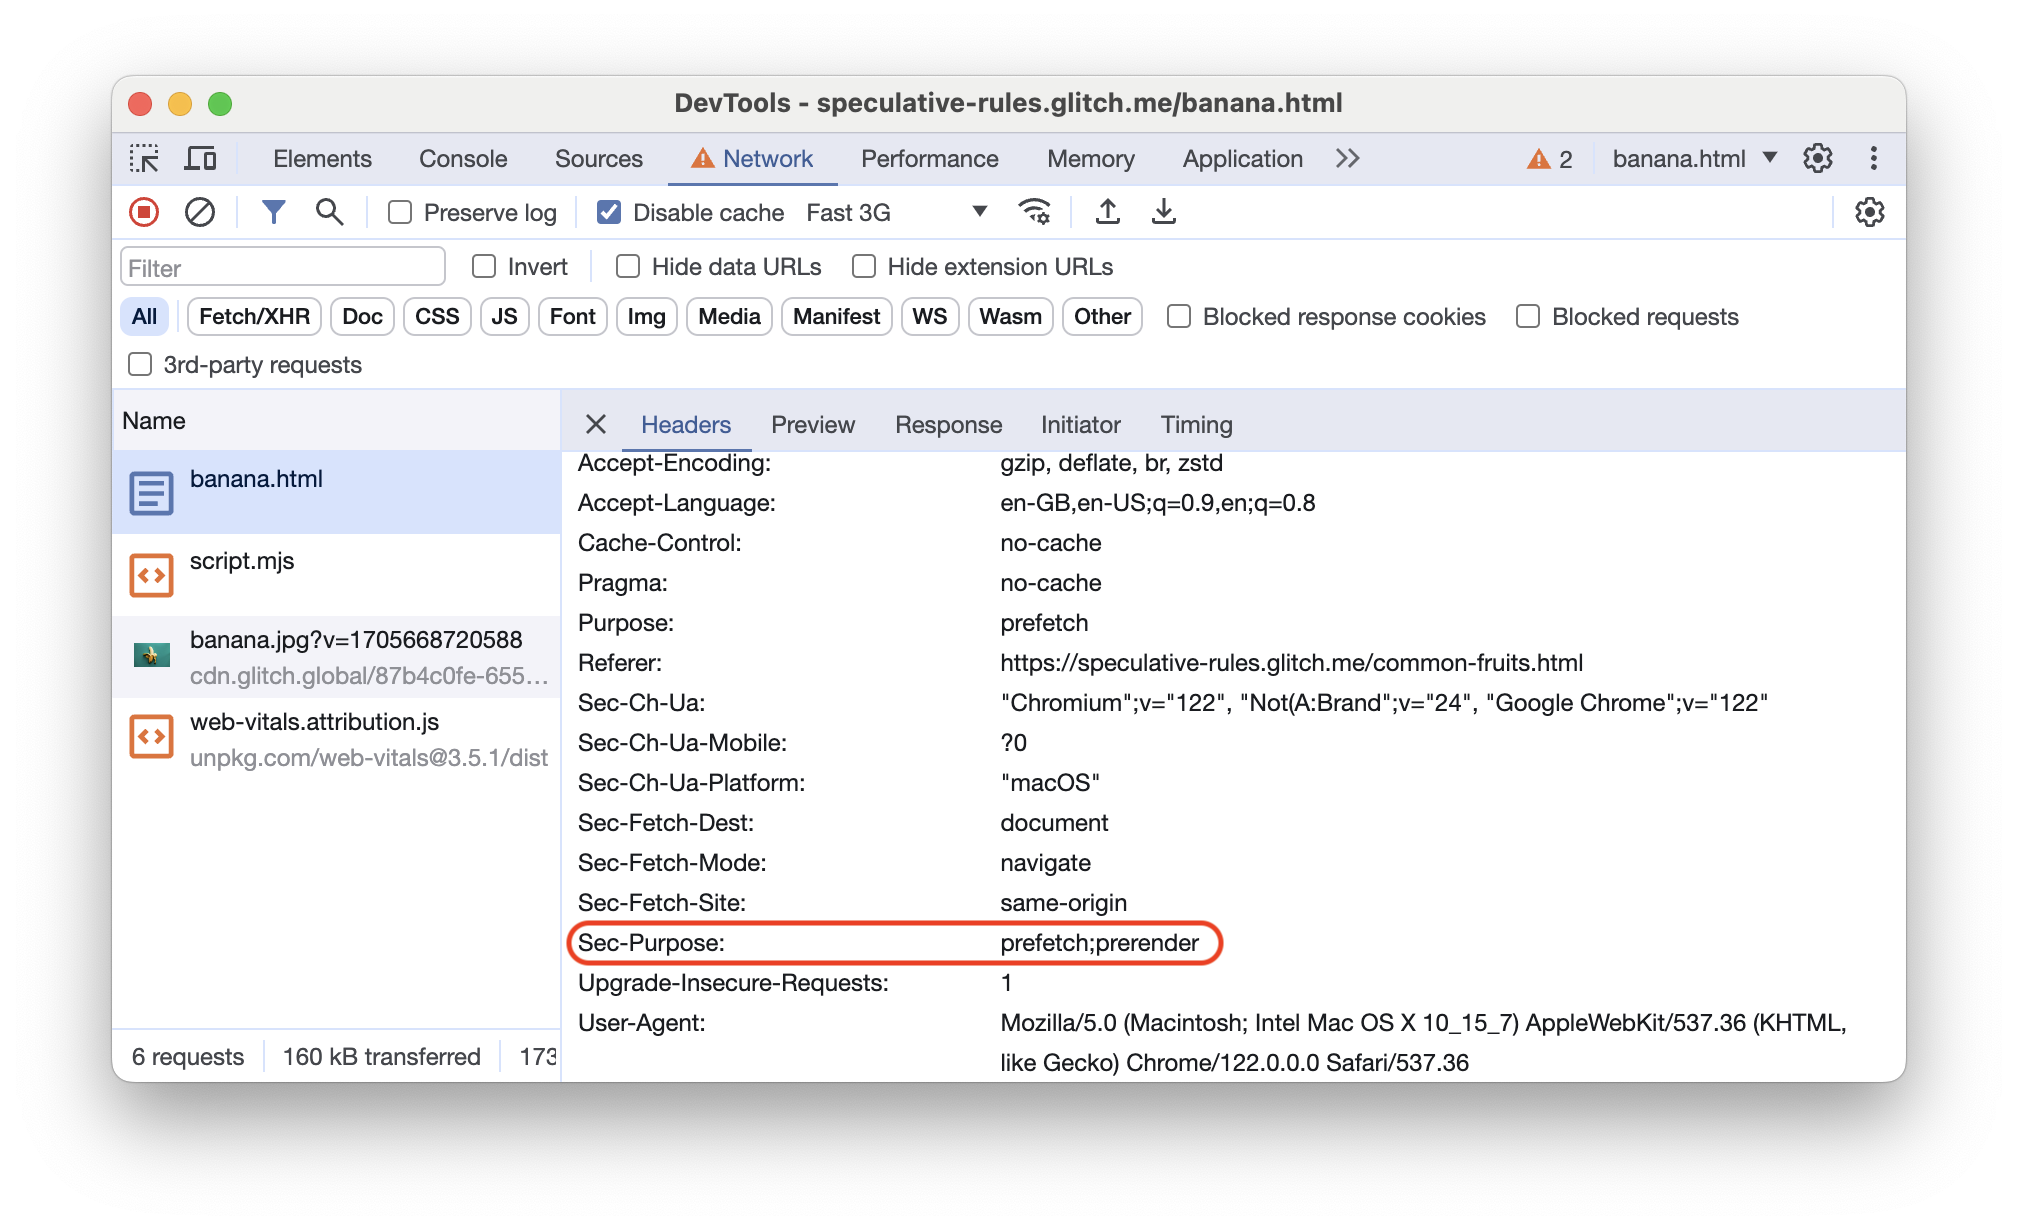Expand the DevTools panel overflow menu
Screen dimensions: 2018x1230
click(1349, 159)
